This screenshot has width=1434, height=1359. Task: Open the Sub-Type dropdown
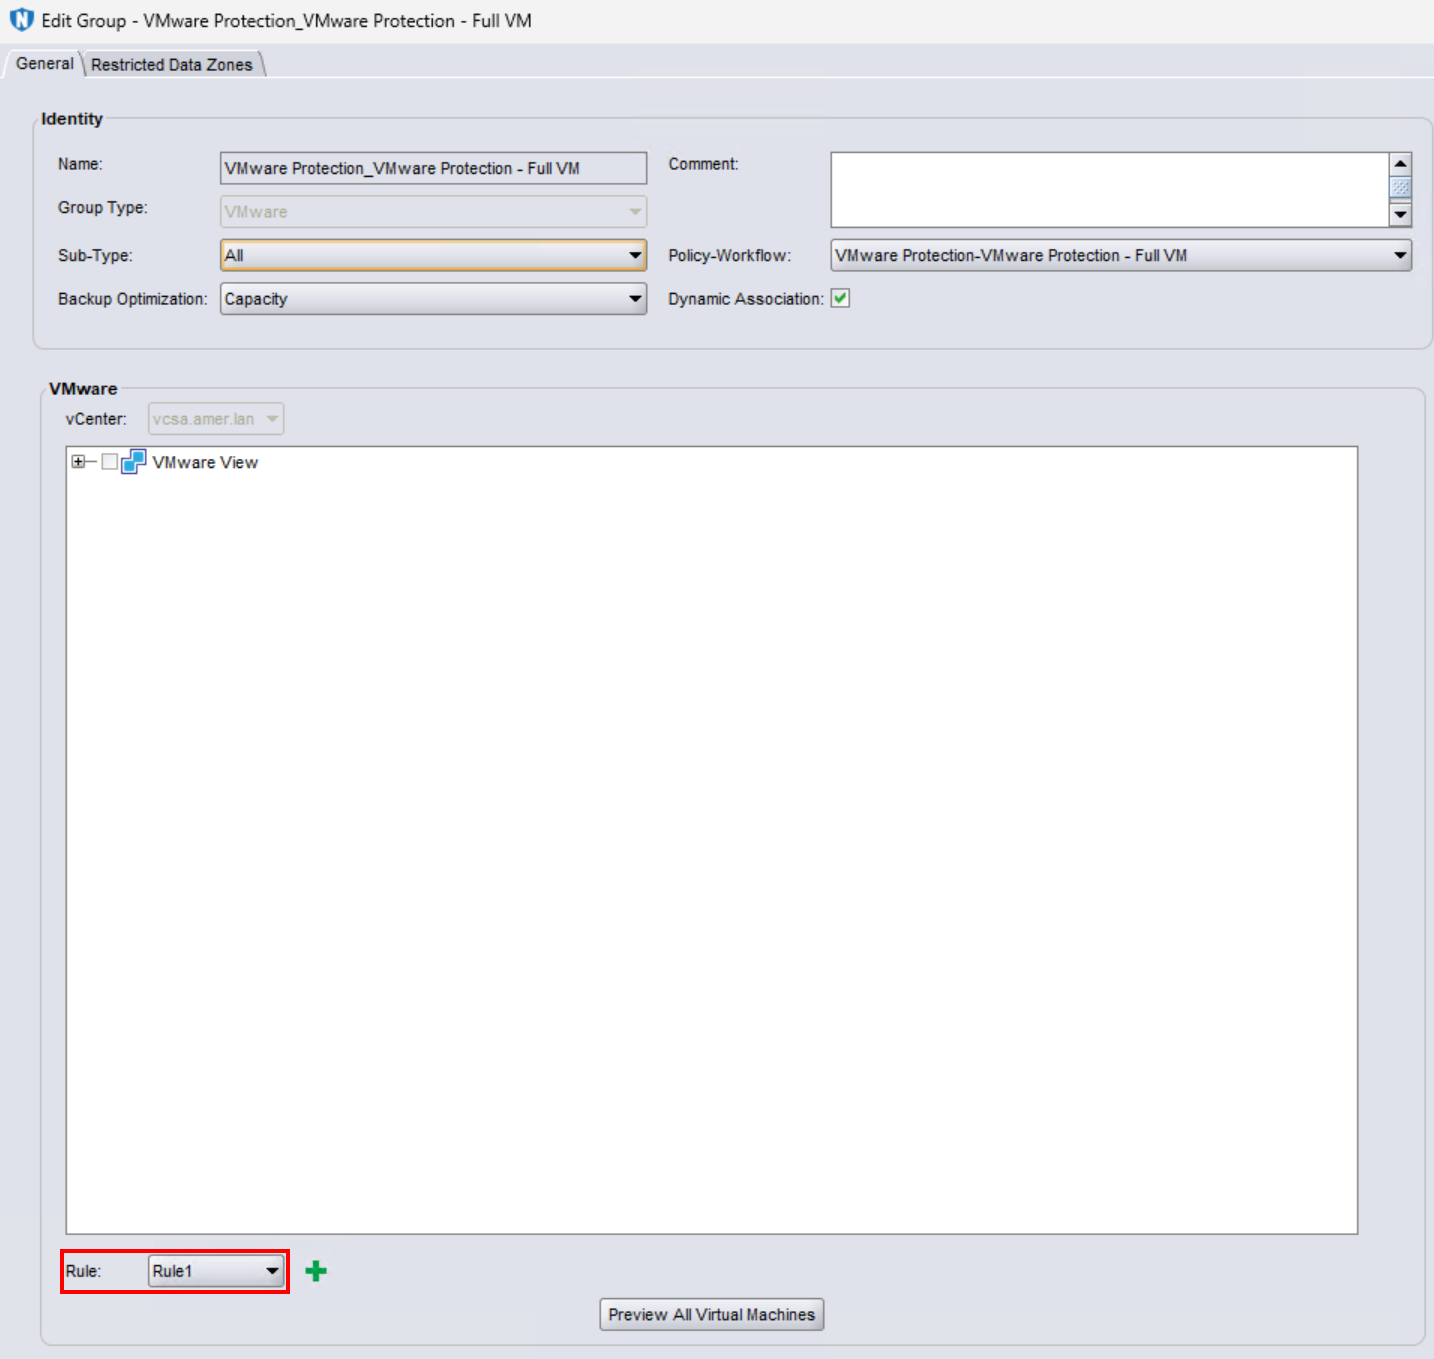[x=634, y=256]
